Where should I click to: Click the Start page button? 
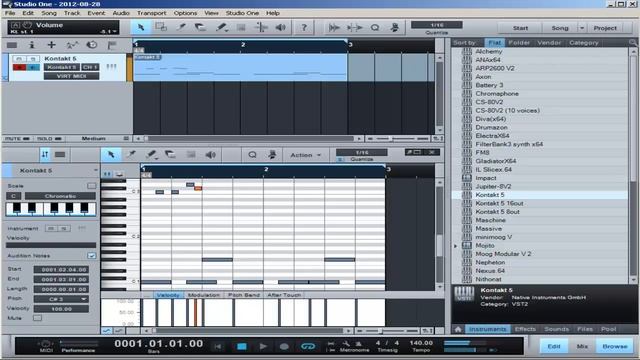pyautogui.click(x=520, y=28)
